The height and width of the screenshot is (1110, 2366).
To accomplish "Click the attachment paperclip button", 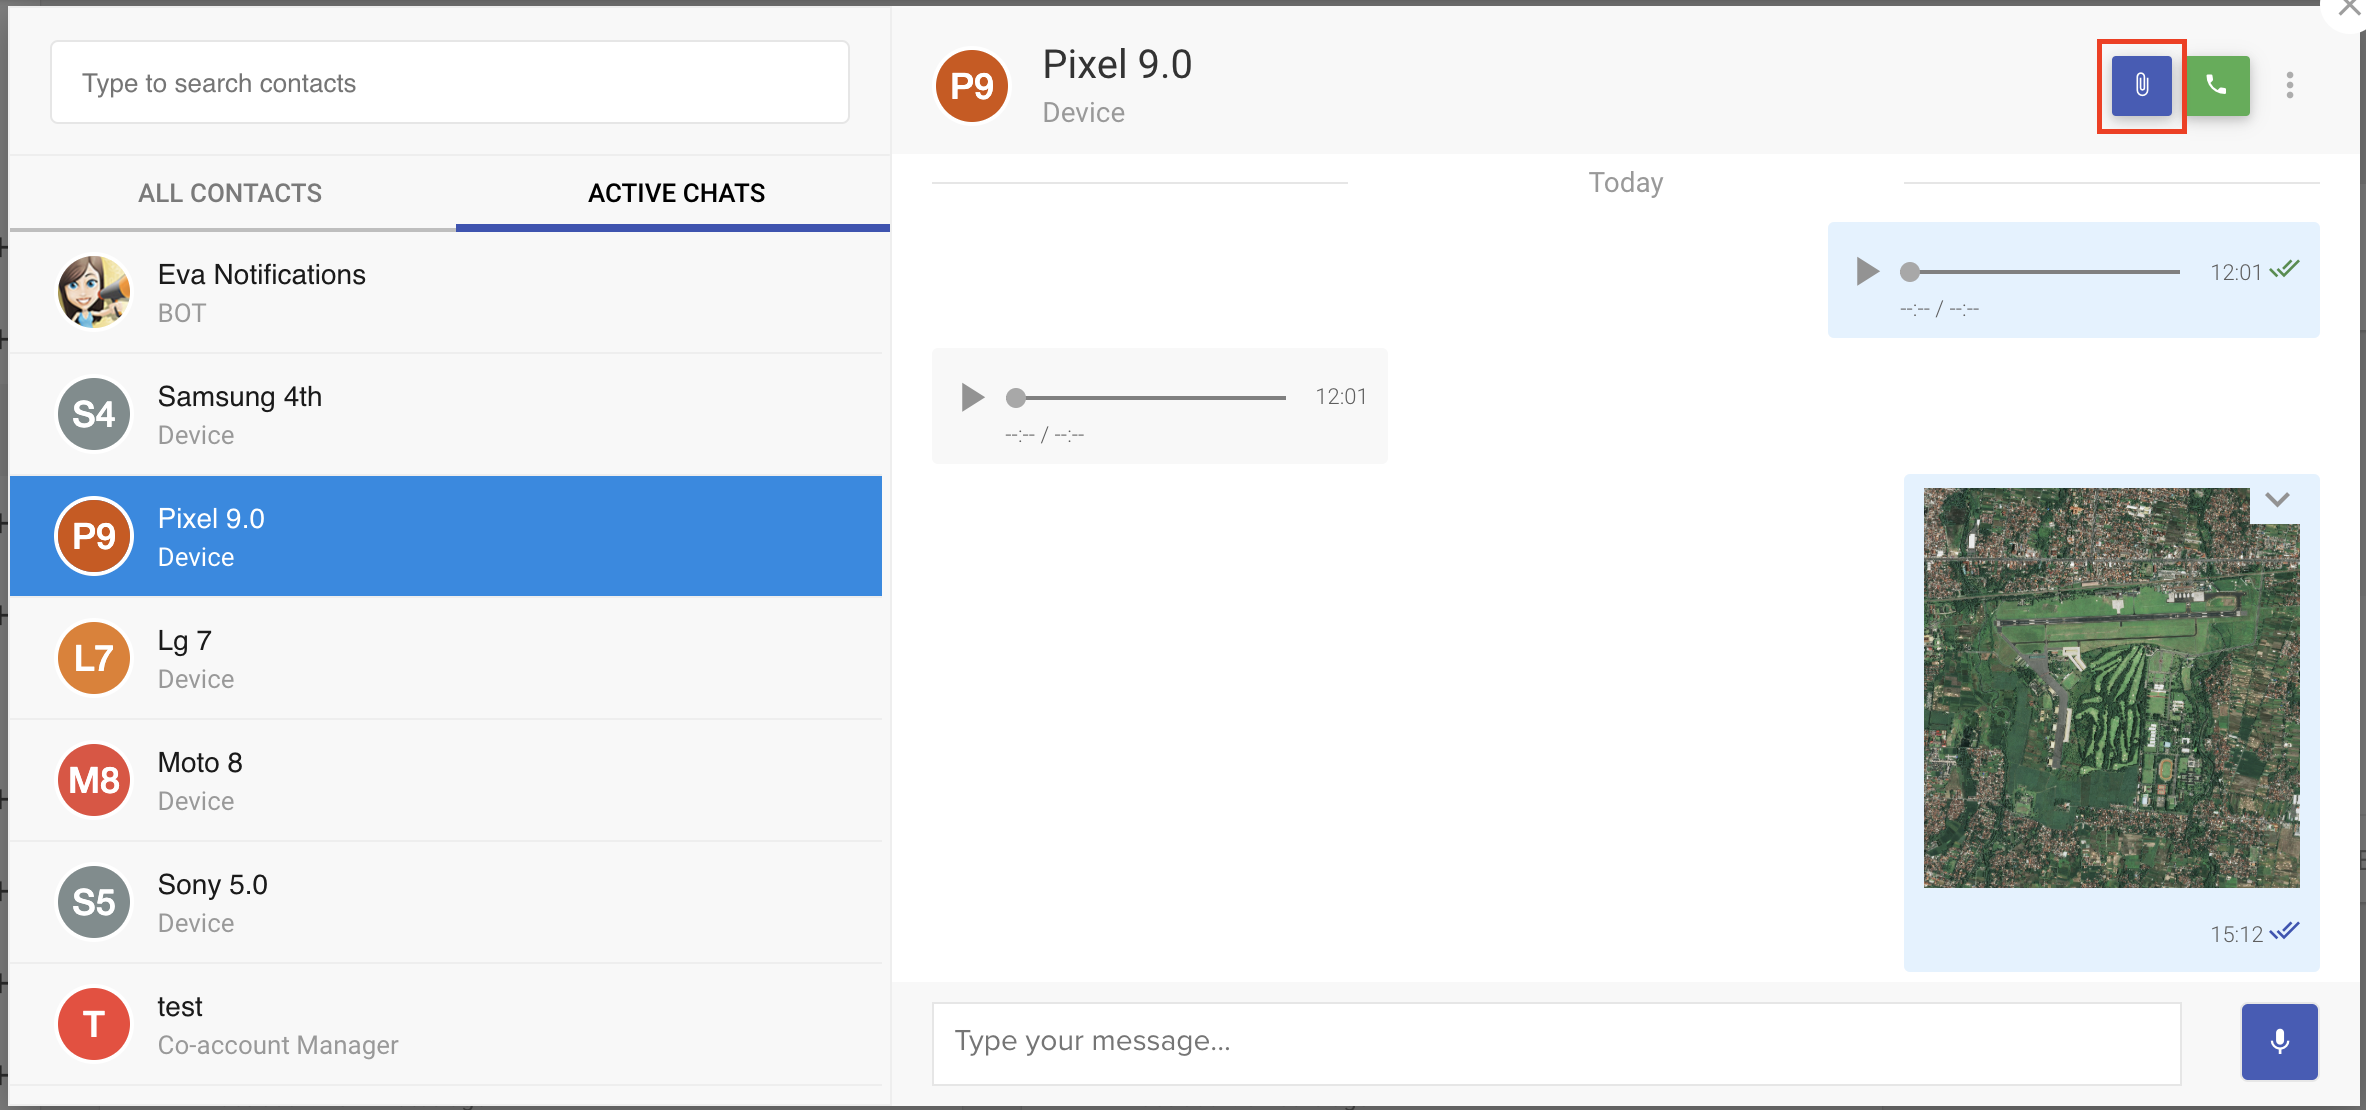I will (2141, 85).
